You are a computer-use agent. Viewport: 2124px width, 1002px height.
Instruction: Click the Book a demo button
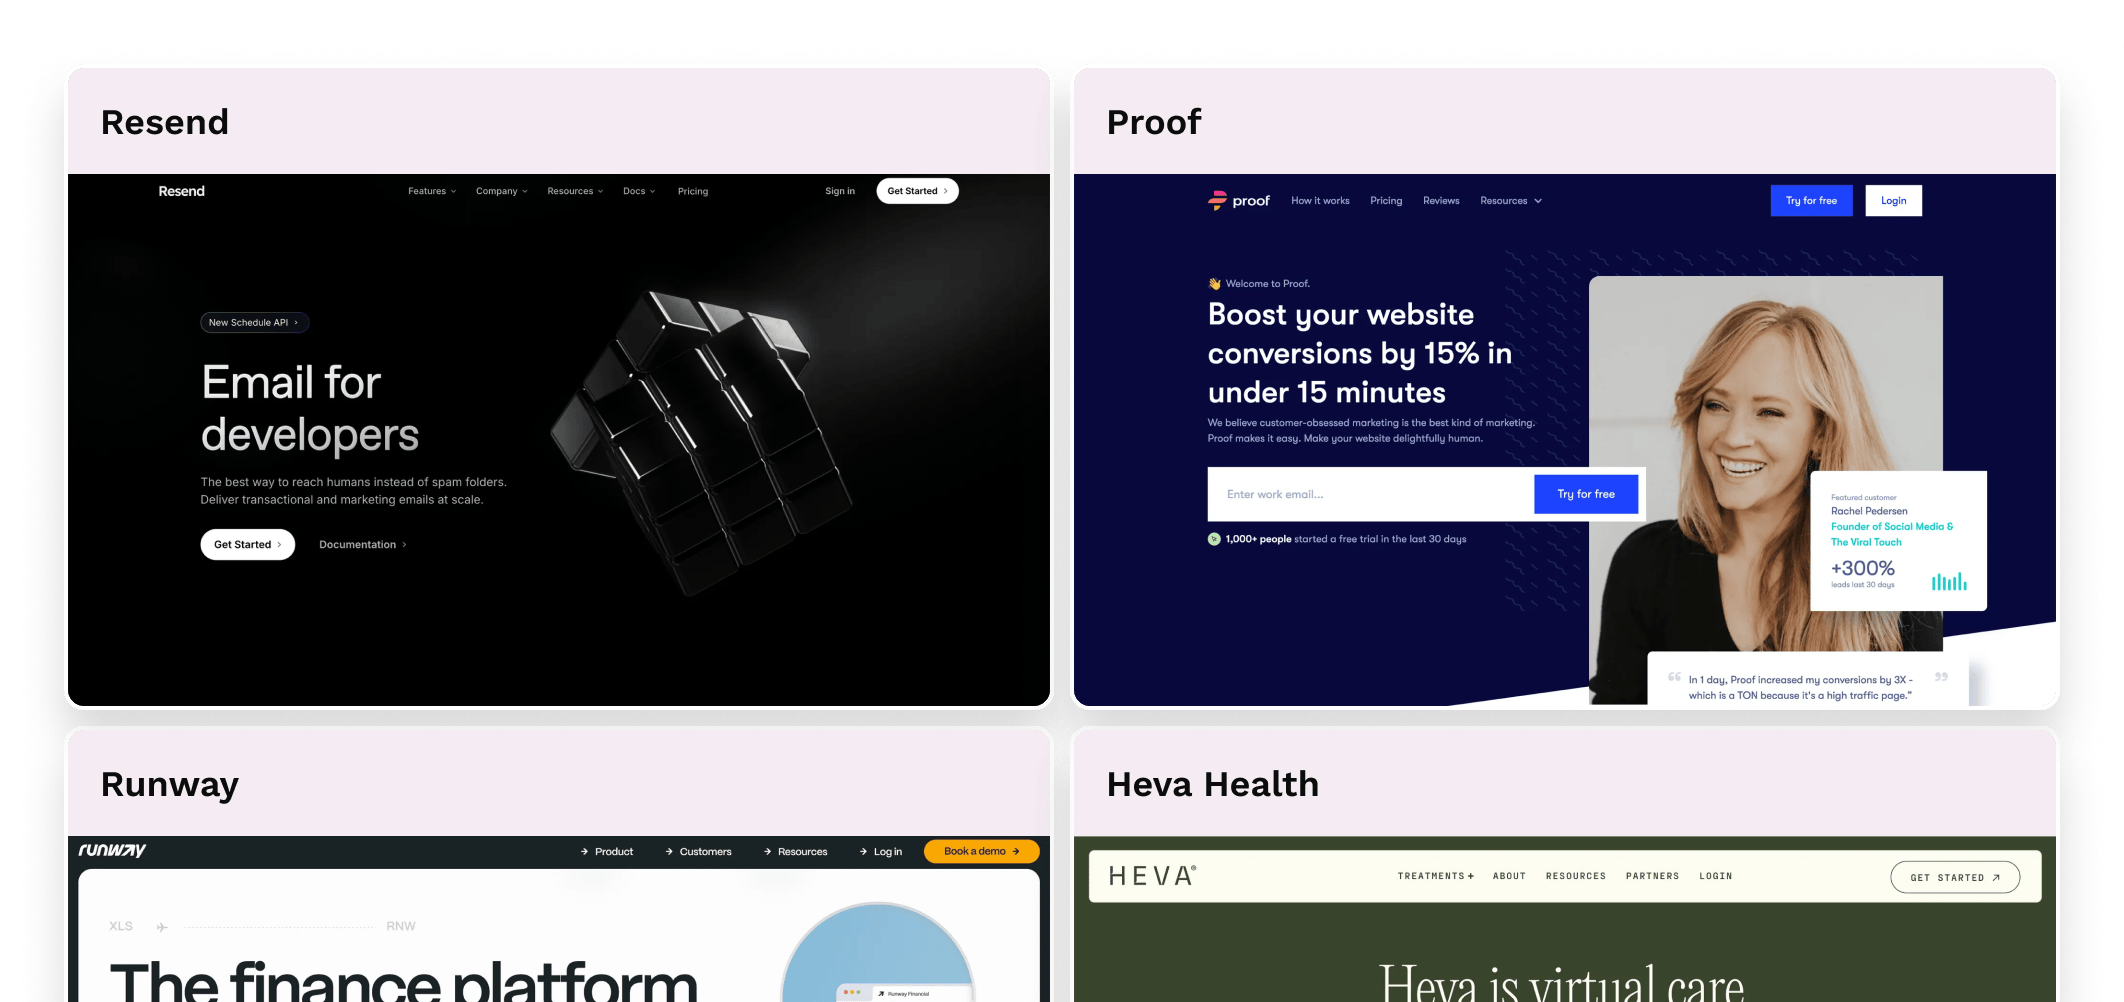pyautogui.click(x=981, y=851)
